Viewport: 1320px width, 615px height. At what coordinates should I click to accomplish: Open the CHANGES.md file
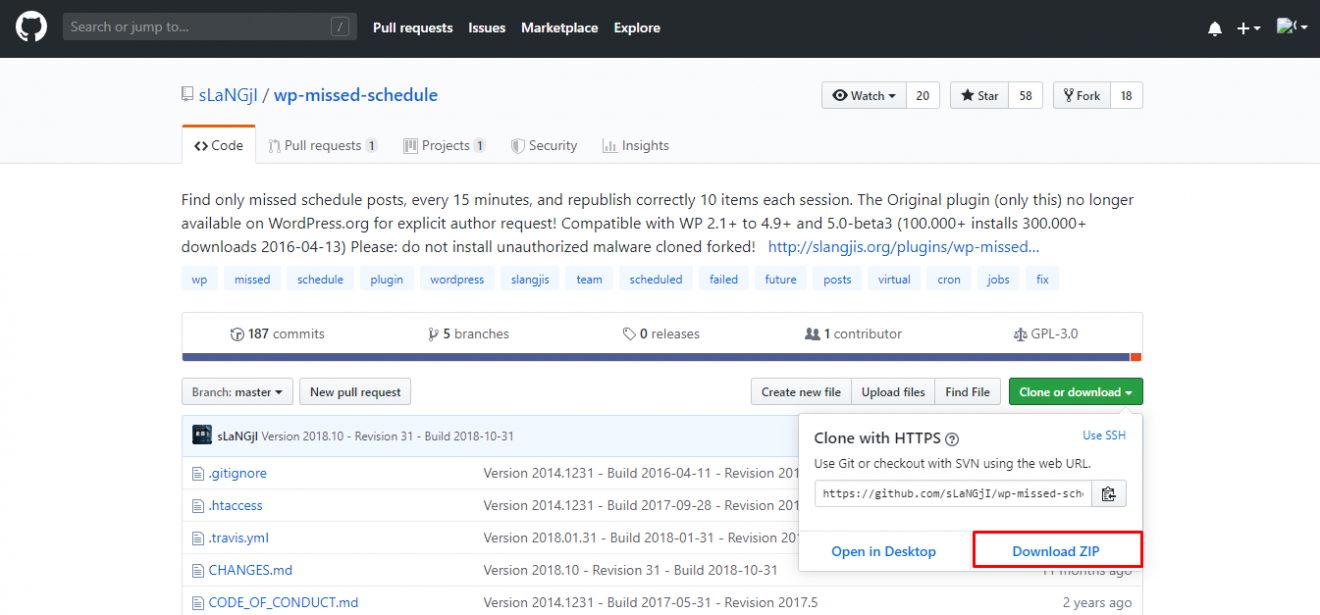pyautogui.click(x=250, y=570)
